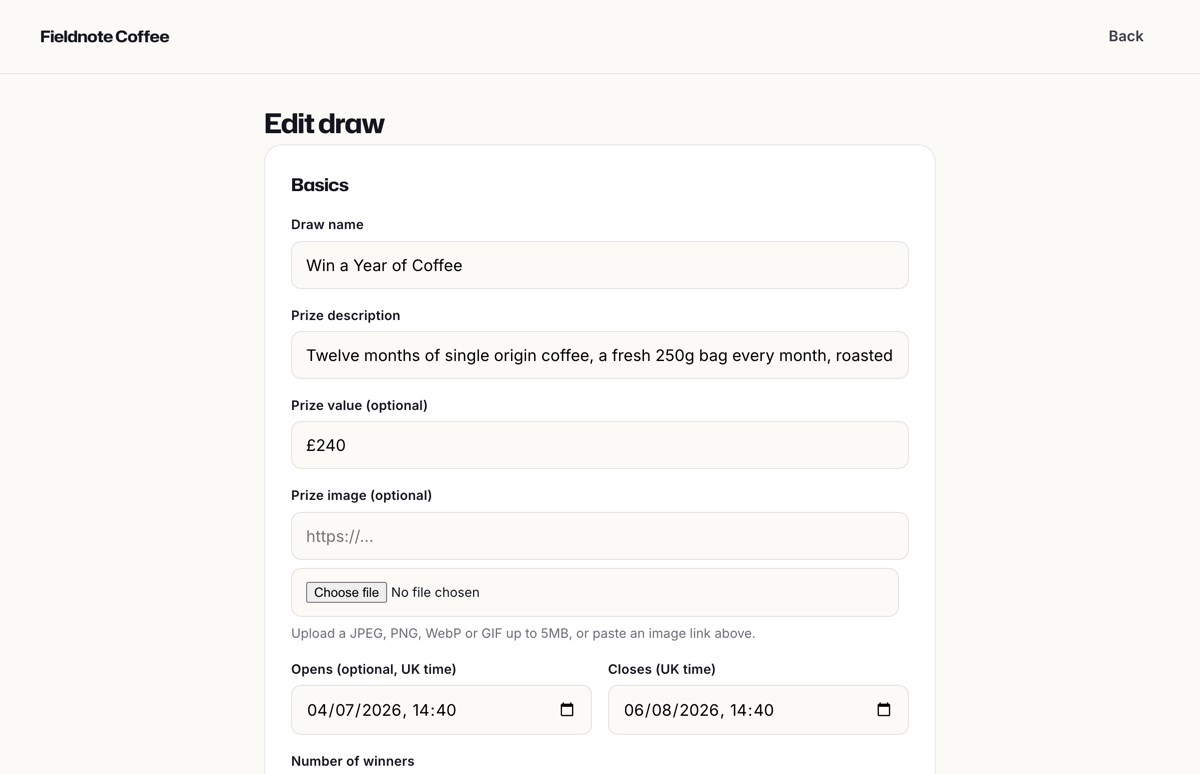Edit the Prize description field
This screenshot has height=774, width=1200.
tap(600, 355)
